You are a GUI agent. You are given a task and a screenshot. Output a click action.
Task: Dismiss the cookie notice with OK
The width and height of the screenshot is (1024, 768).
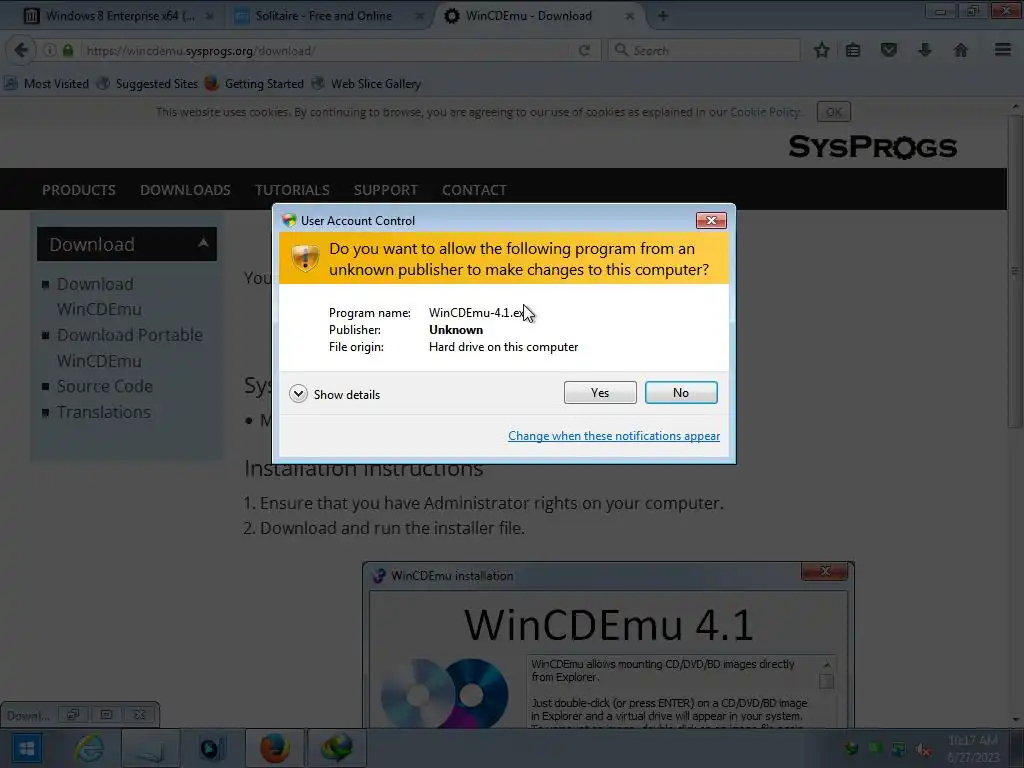(834, 112)
